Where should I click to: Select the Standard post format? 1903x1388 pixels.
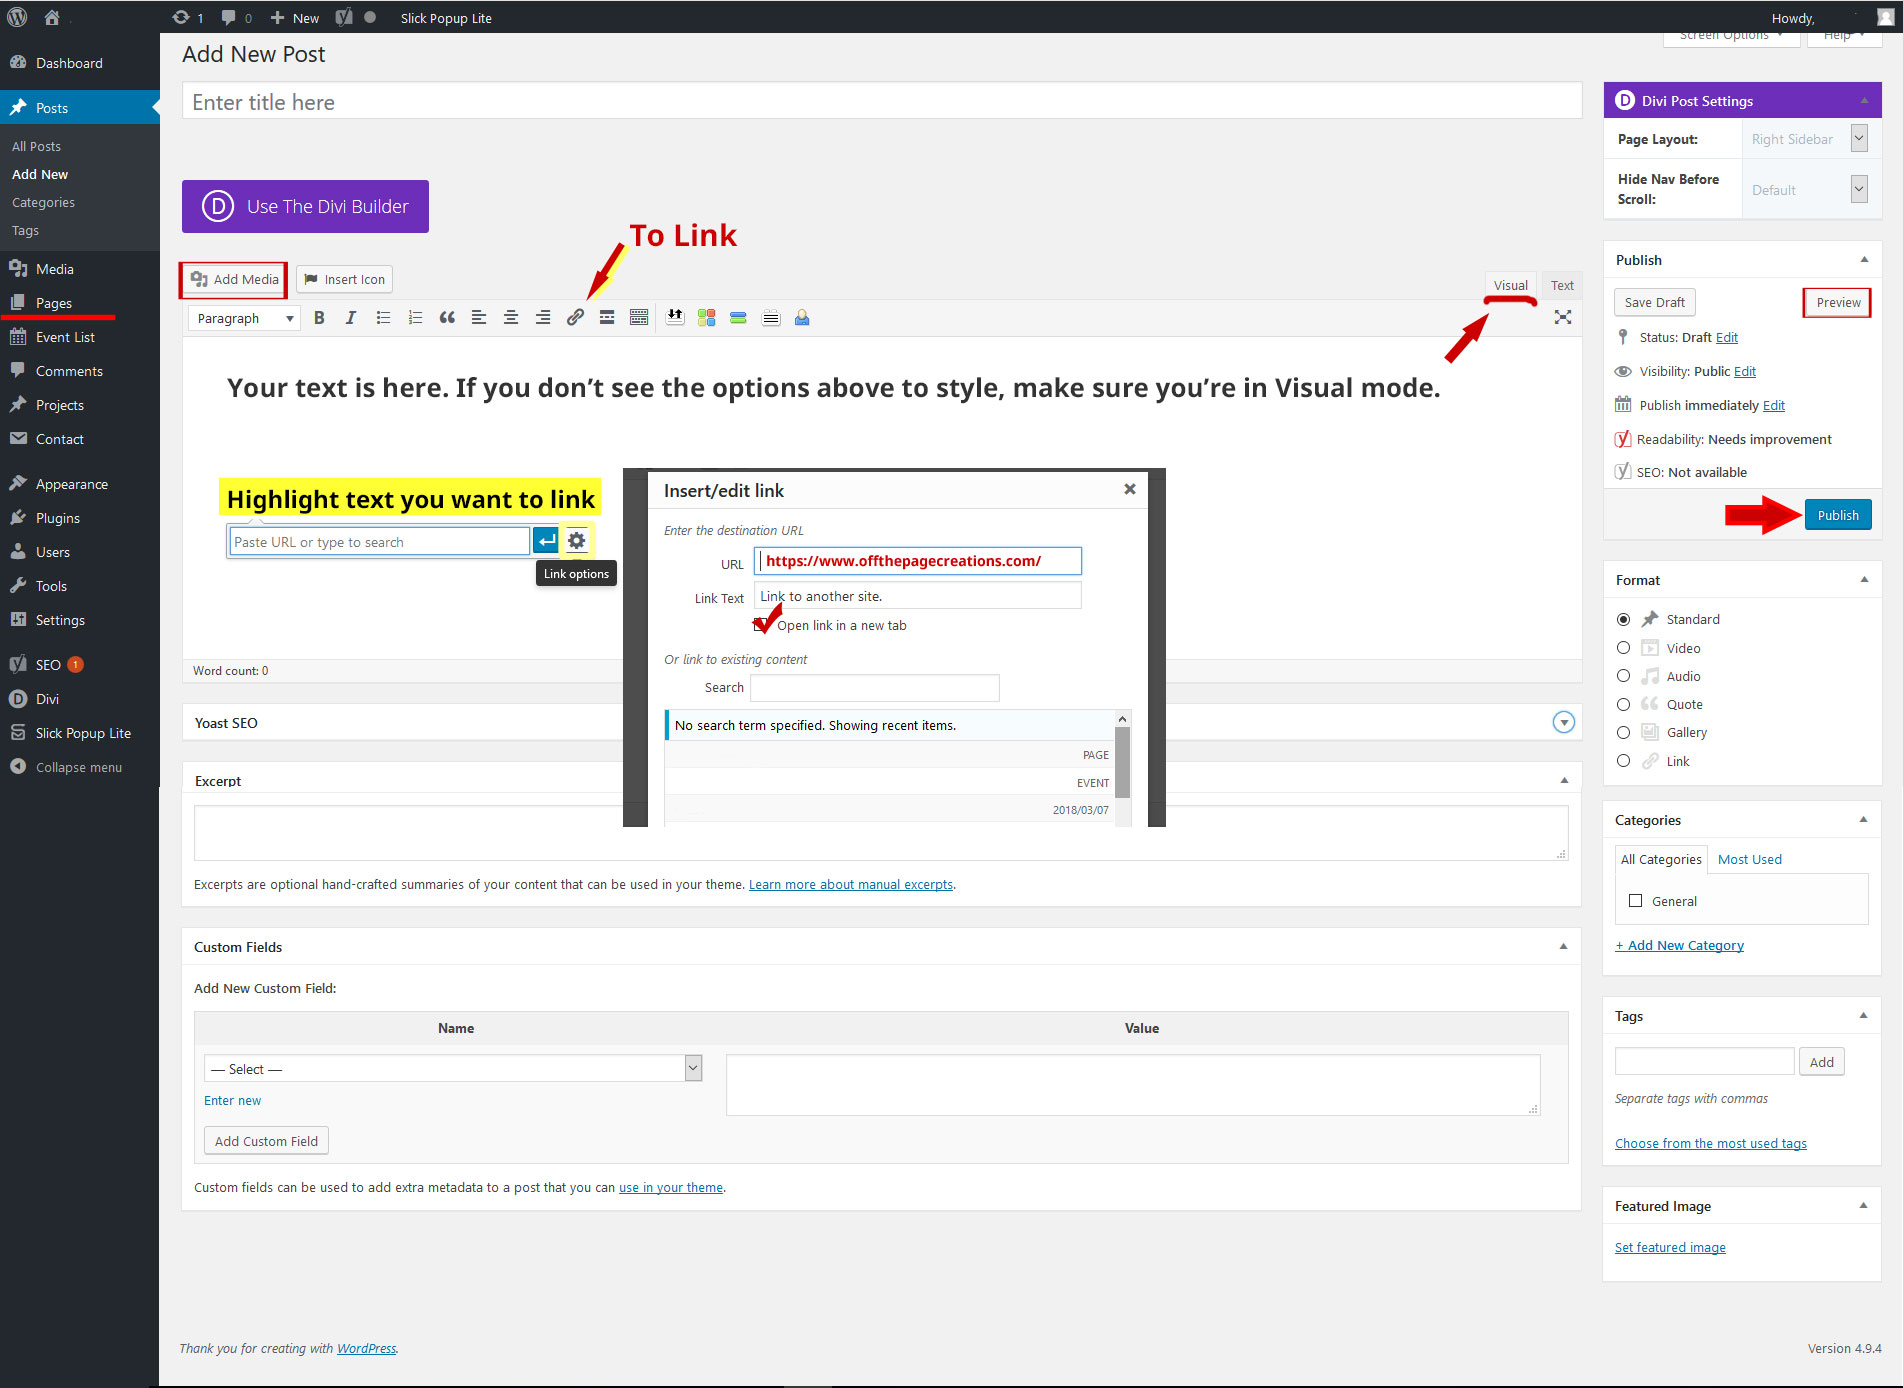click(1623, 619)
